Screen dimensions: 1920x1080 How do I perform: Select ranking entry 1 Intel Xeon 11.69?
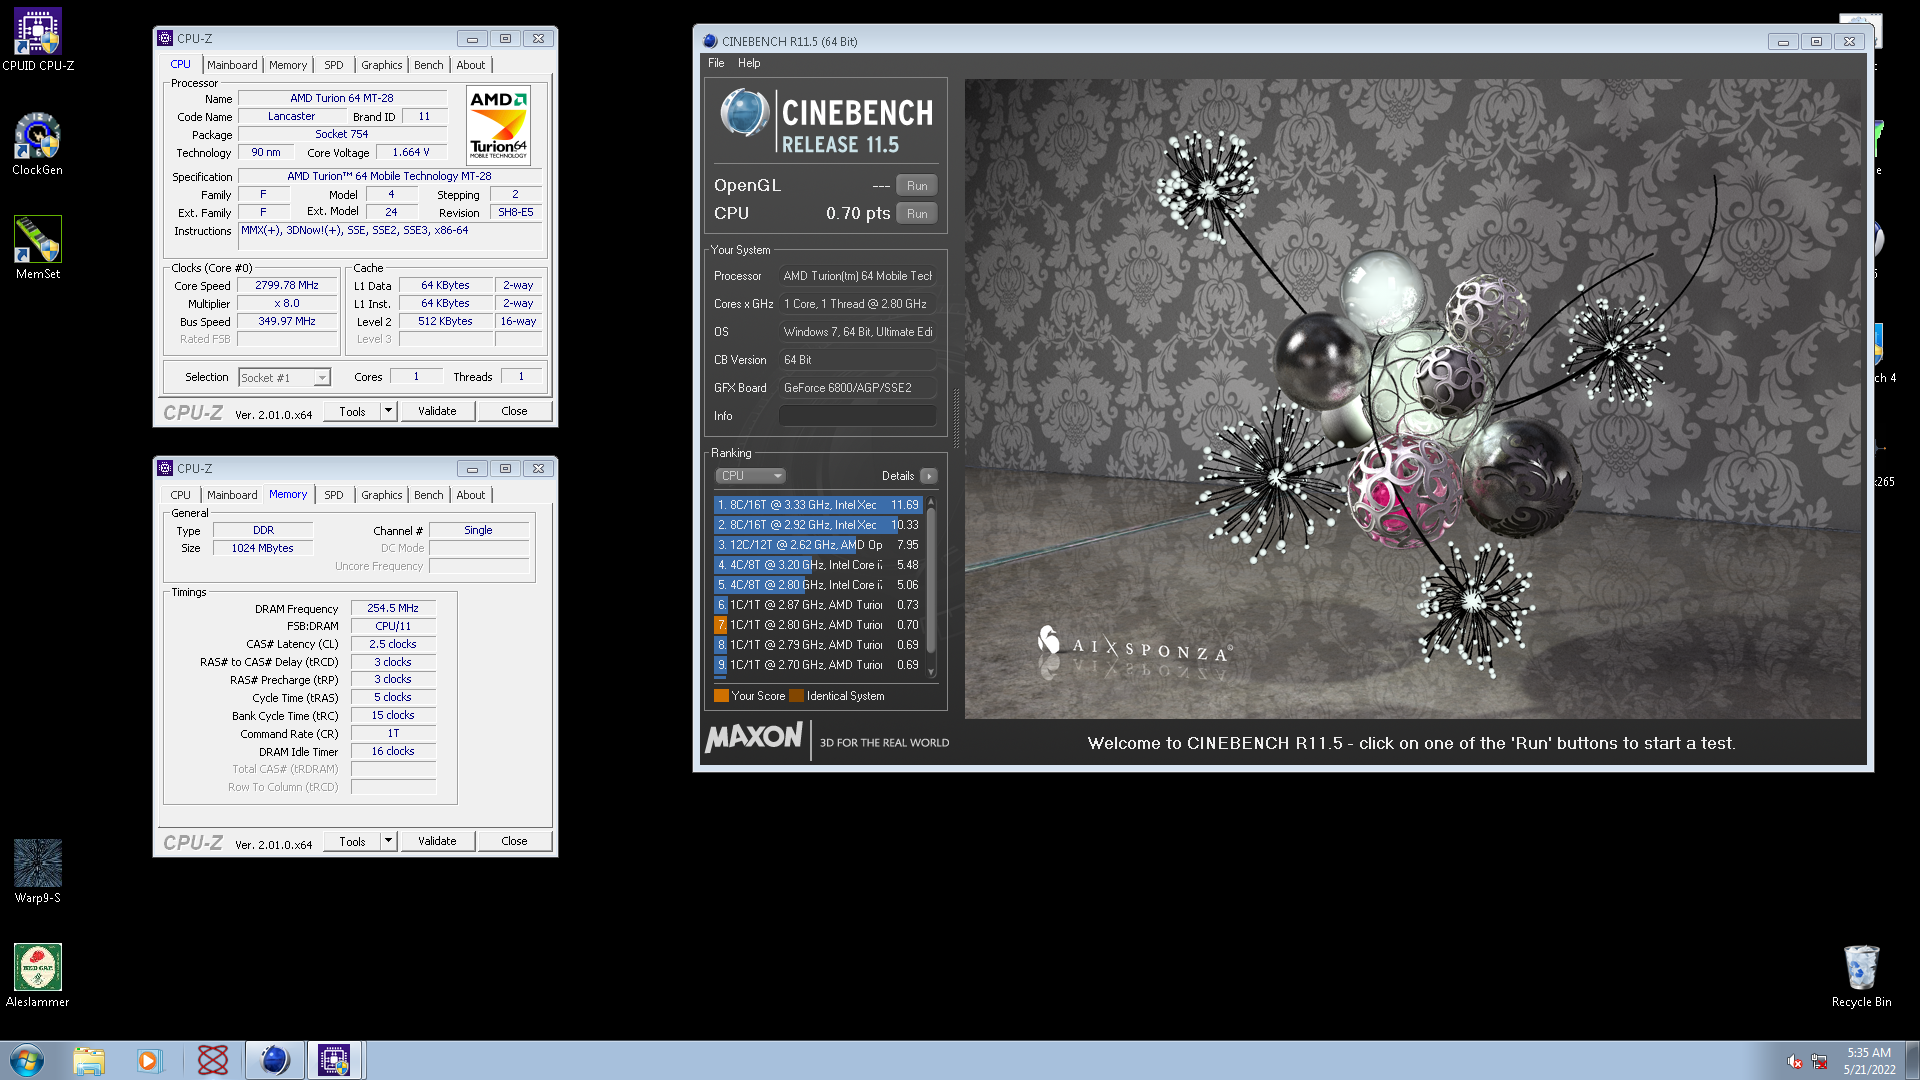(x=817, y=505)
